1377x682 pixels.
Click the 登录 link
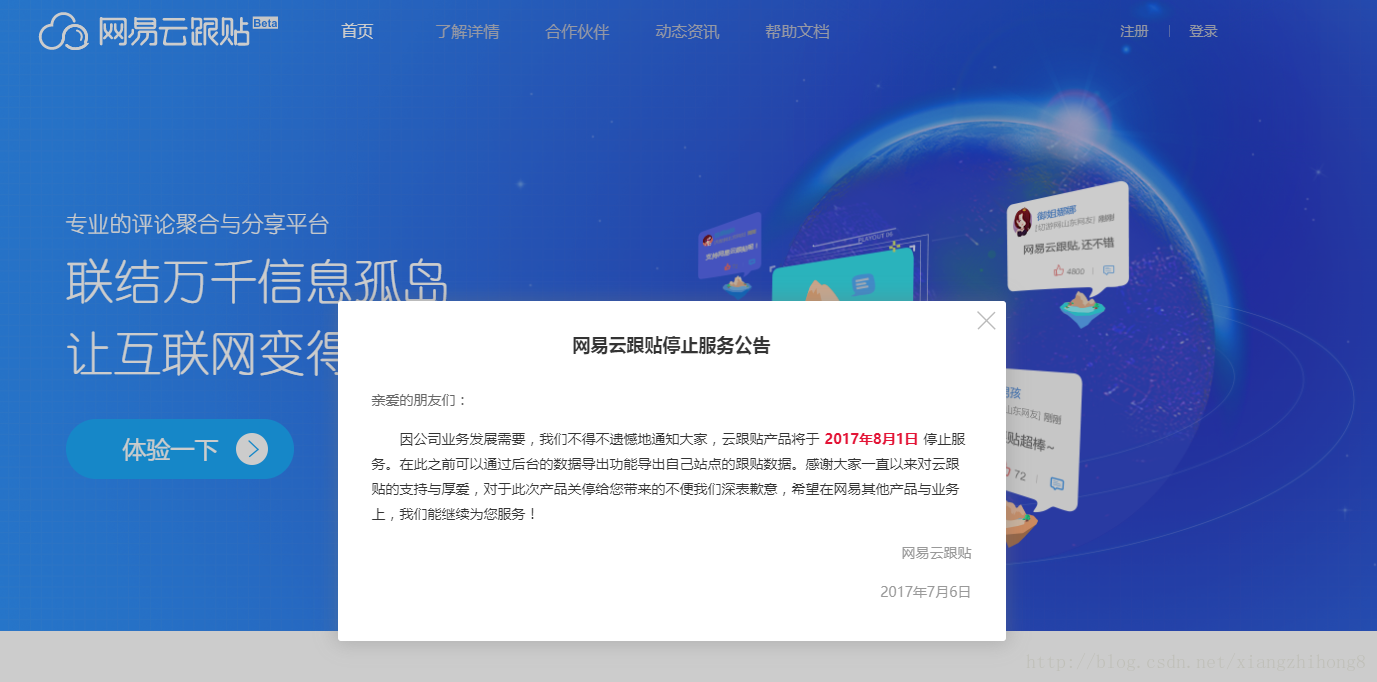(x=1203, y=31)
